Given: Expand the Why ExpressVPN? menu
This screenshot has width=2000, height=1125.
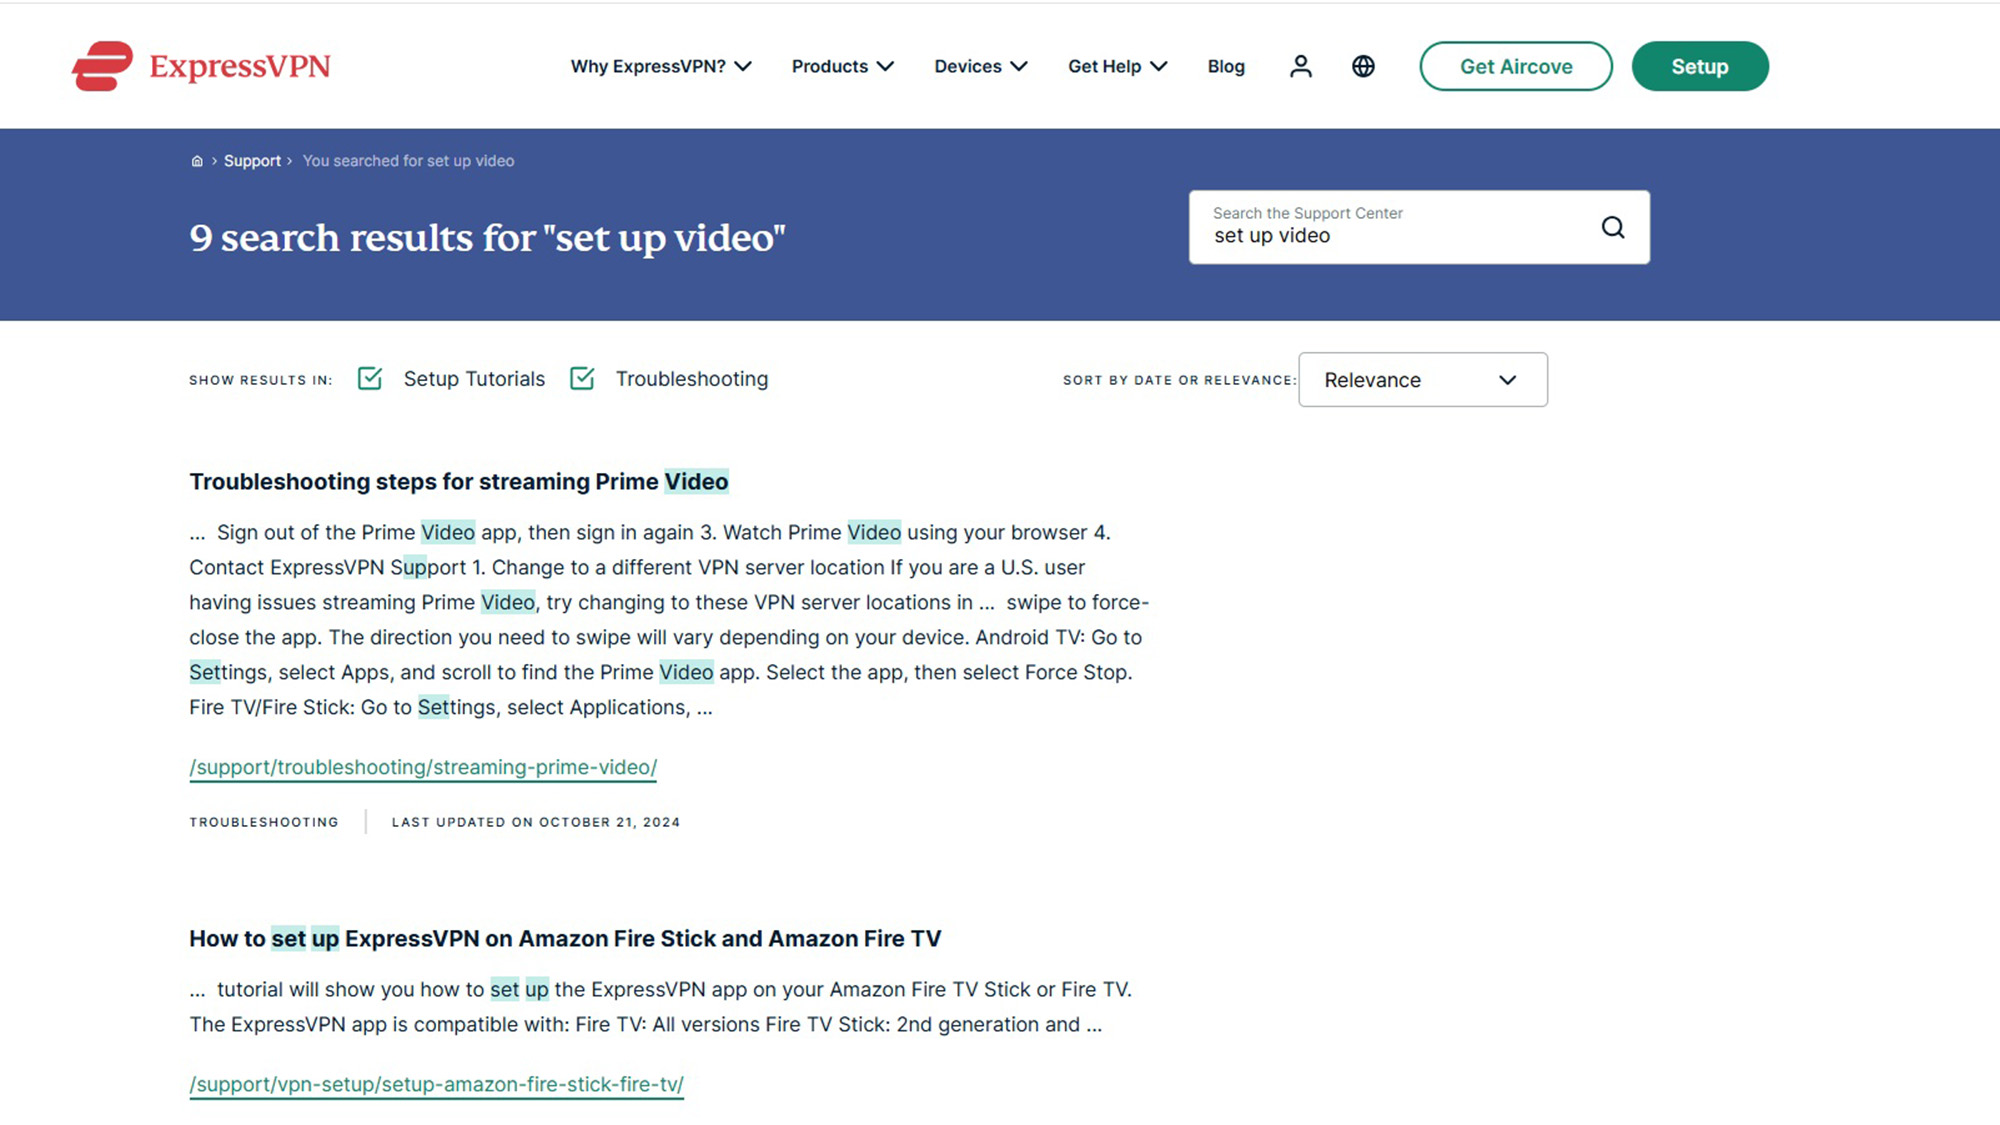Looking at the screenshot, I should 660,66.
